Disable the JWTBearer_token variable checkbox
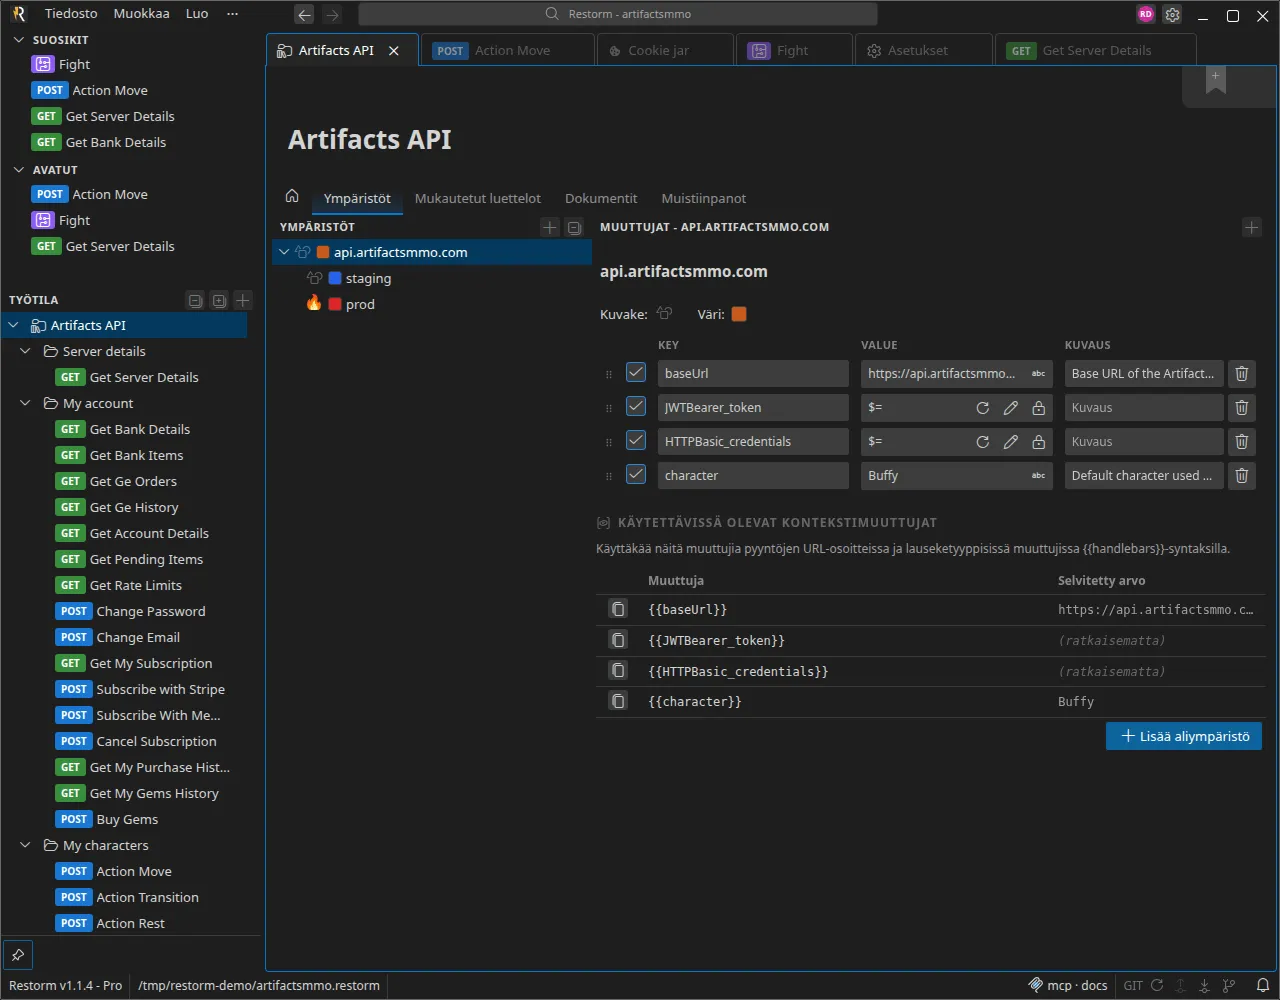1280x1000 pixels. pos(636,406)
